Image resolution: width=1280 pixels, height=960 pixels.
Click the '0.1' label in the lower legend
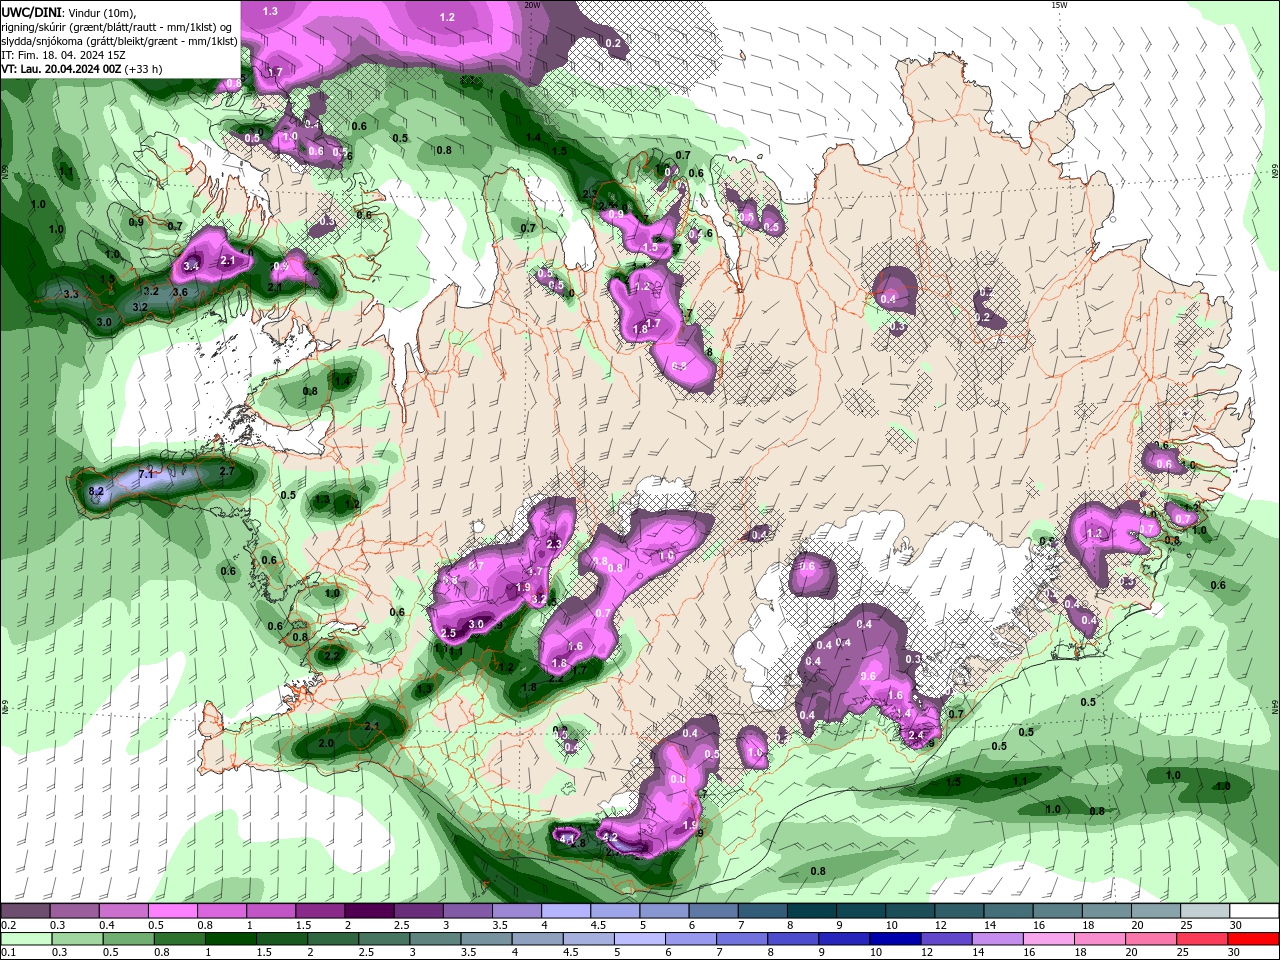(8, 953)
